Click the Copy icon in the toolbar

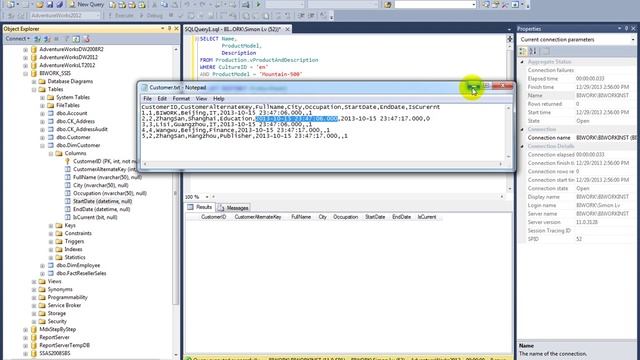tap(164, 4)
